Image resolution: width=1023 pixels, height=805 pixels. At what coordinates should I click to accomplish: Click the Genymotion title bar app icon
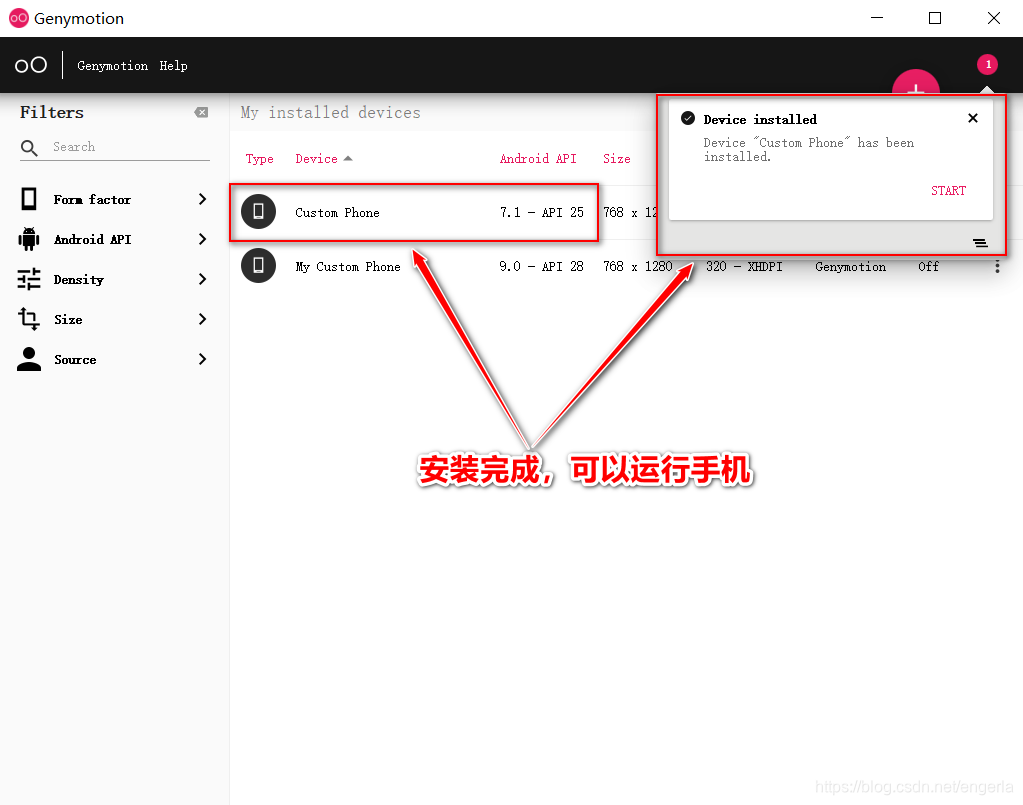pyautogui.click(x=18, y=18)
